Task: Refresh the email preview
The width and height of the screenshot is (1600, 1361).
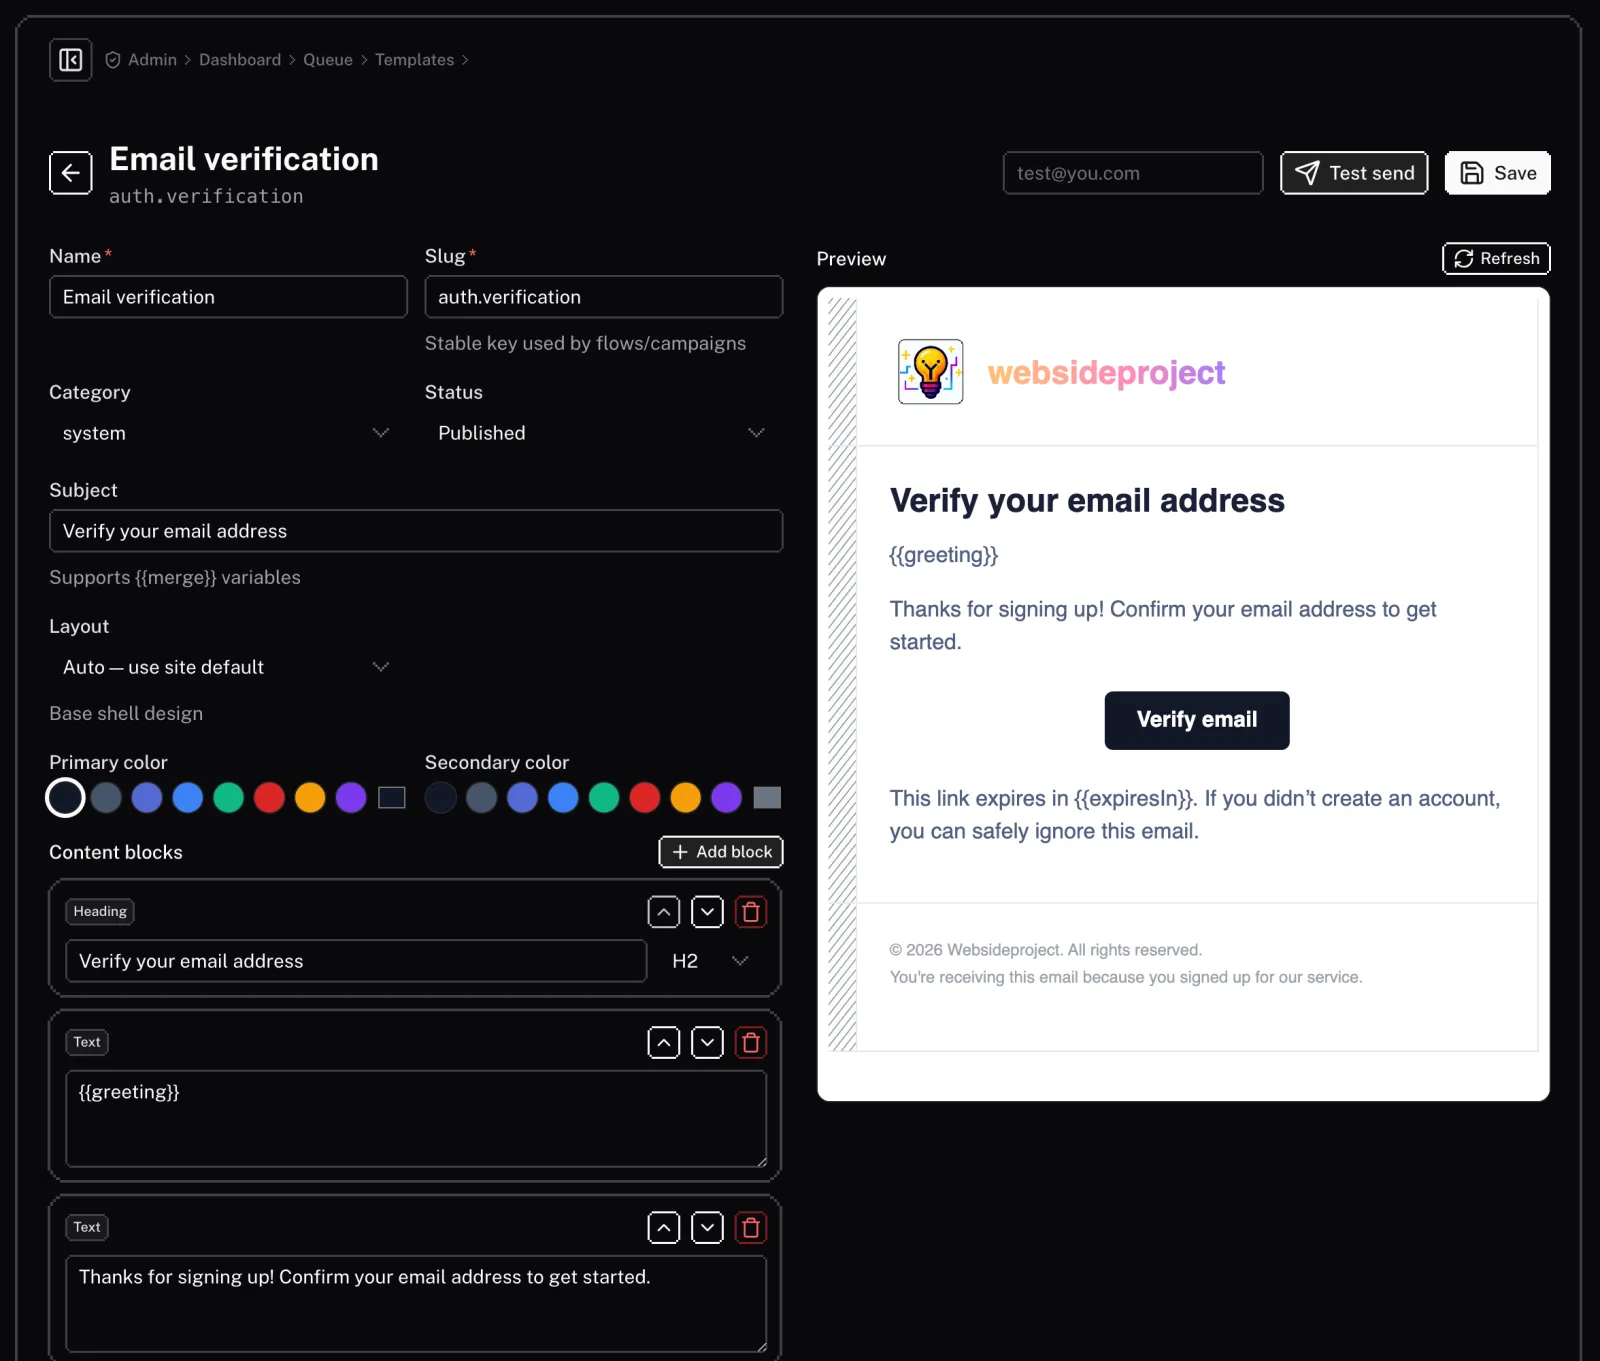Action: [1496, 259]
